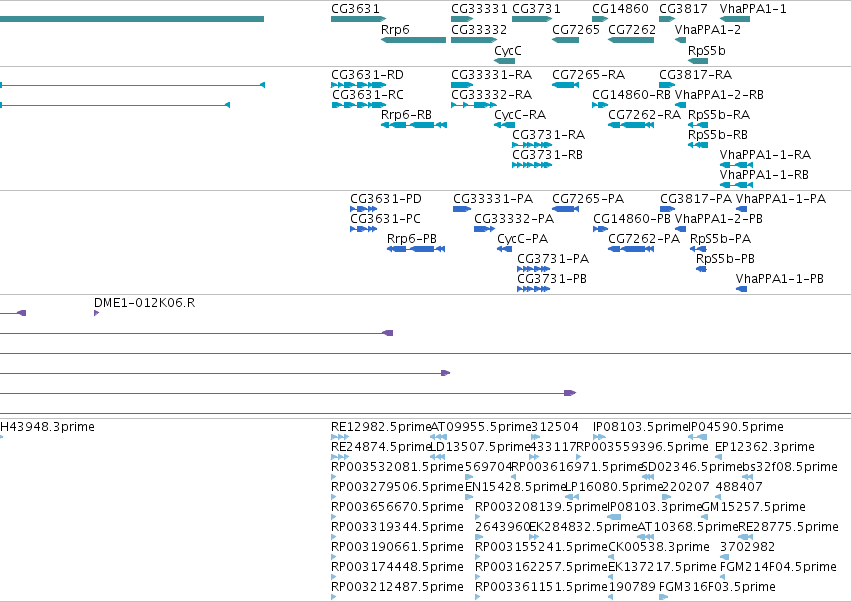Click gene CG7265 label
The width and height of the screenshot is (851, 602).
[576, 29]
